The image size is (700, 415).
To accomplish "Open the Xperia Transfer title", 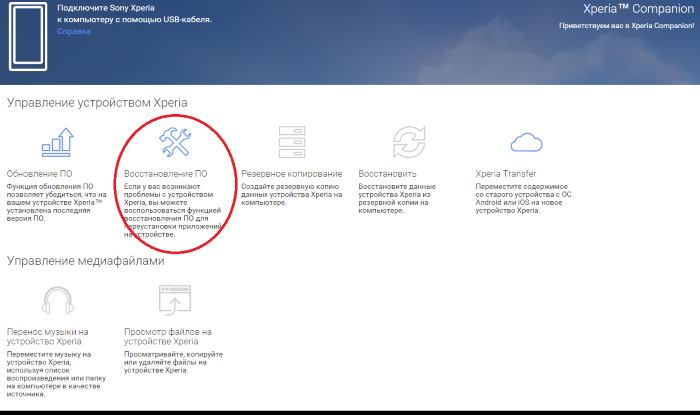I will [505, 174].
